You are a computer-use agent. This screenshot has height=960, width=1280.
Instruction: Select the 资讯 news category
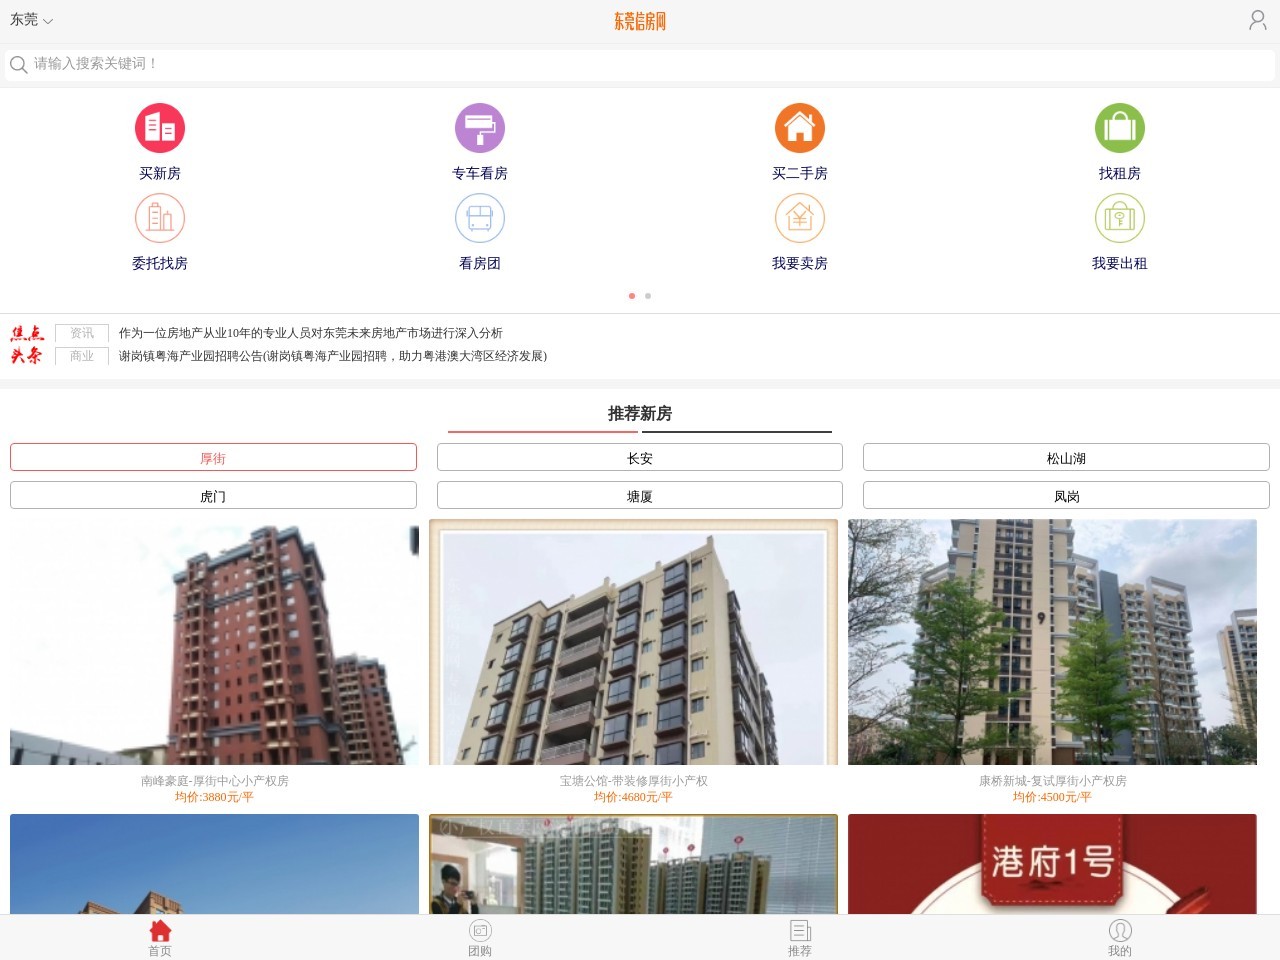point(81,334)
